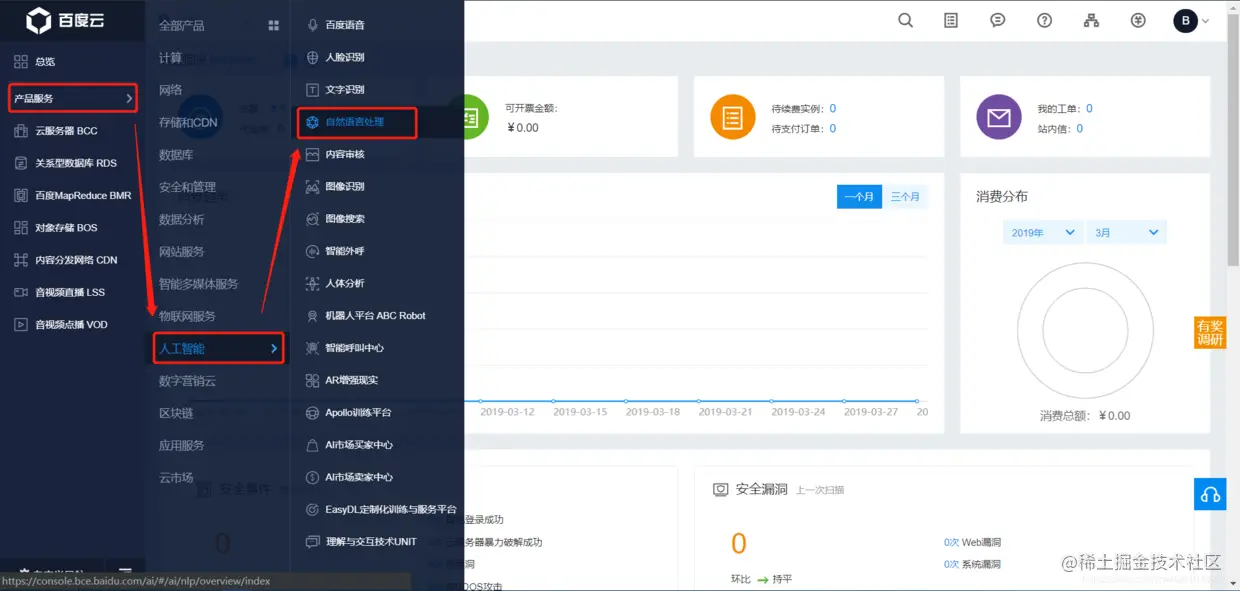Select the 应用服务 category
The height and width of the screenshot is (591, 1240).
182,445
